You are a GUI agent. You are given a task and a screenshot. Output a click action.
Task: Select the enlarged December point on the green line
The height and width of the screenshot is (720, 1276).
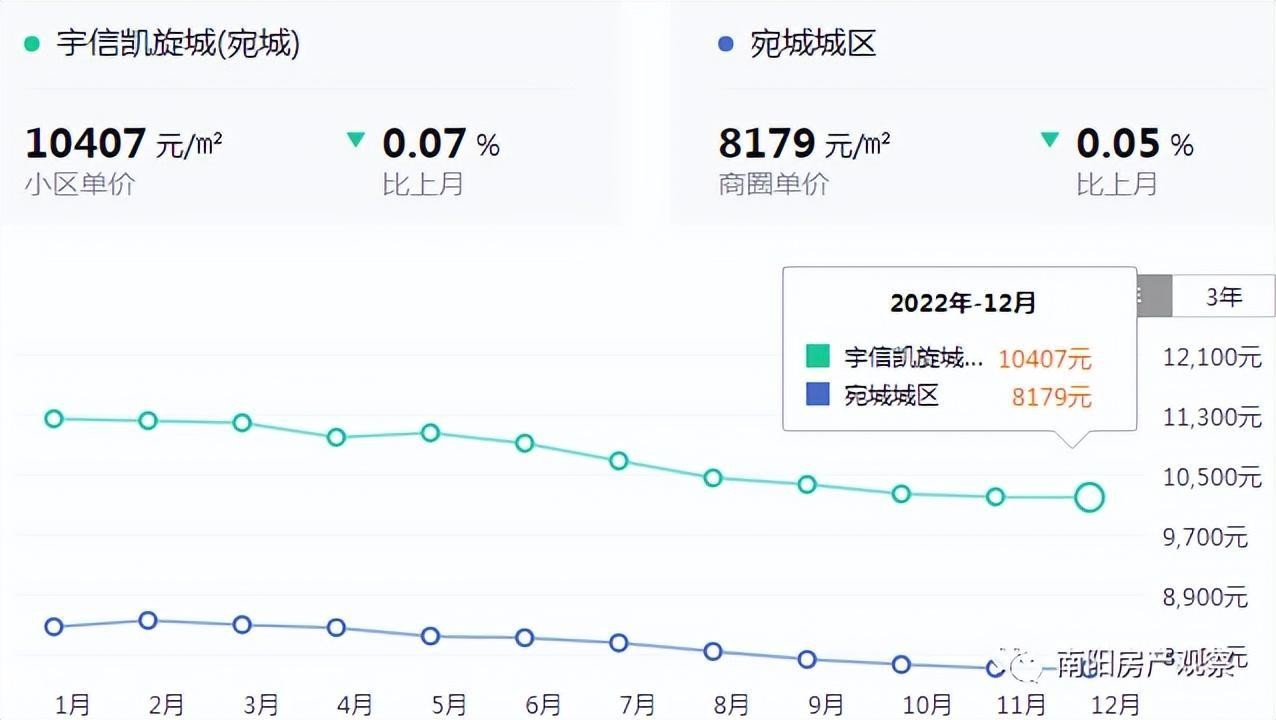coord(1089,496)
